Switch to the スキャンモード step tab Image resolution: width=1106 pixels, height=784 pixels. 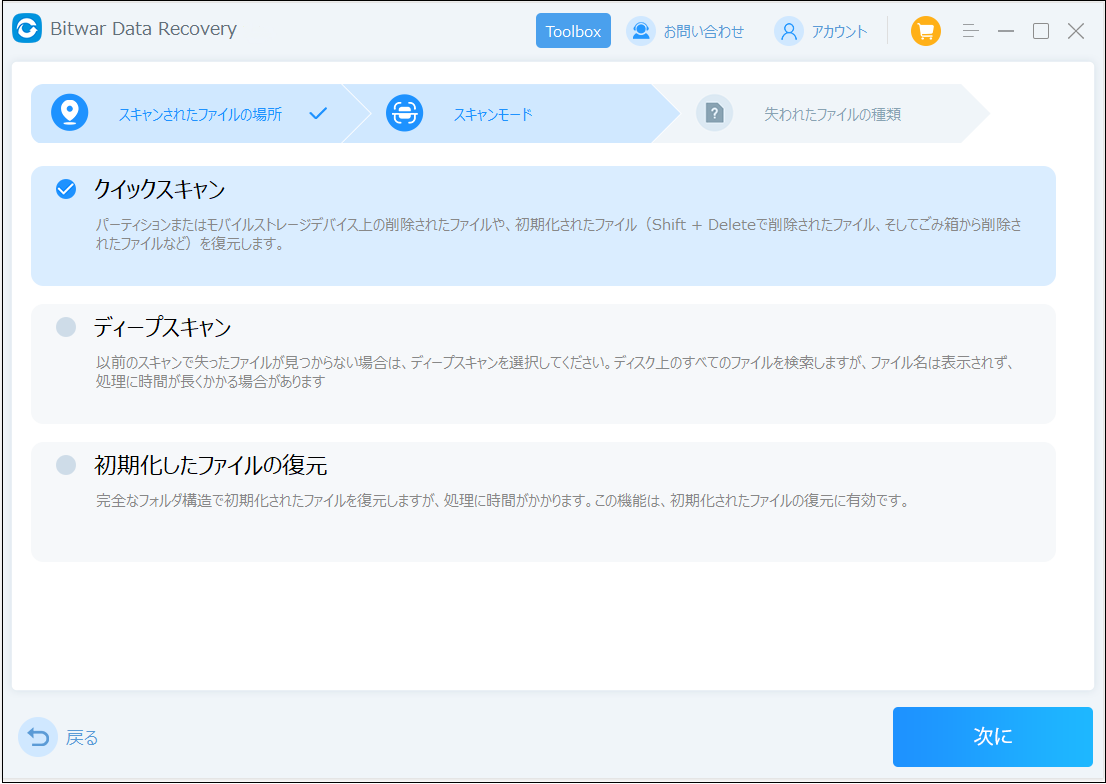tap(492, 114)
